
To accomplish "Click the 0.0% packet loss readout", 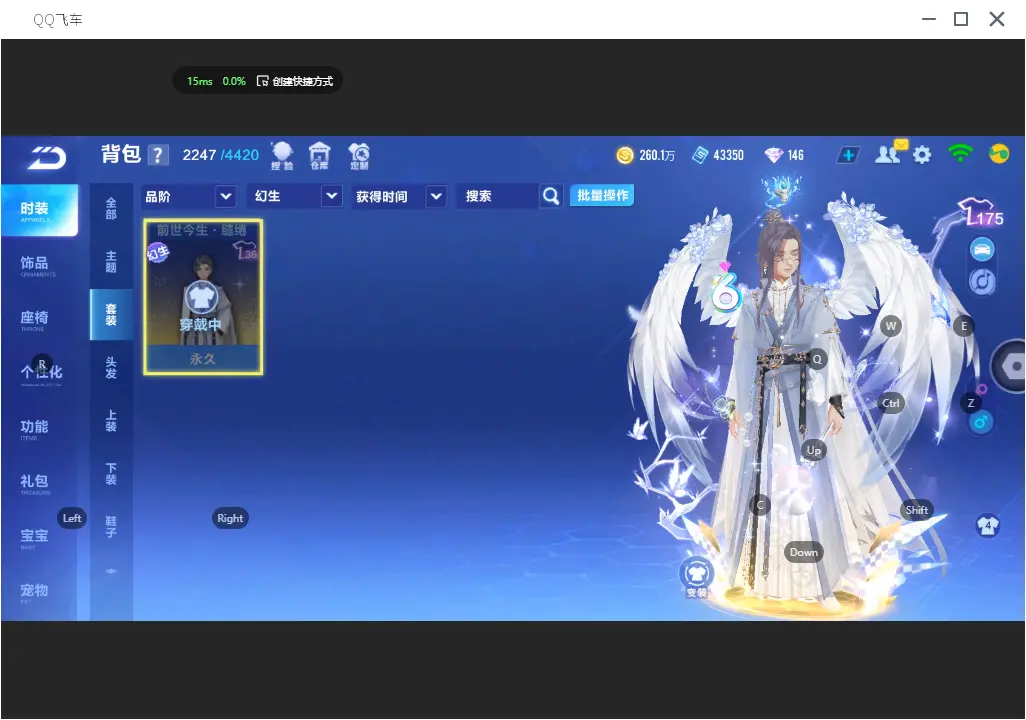I will tap(234, 81).
